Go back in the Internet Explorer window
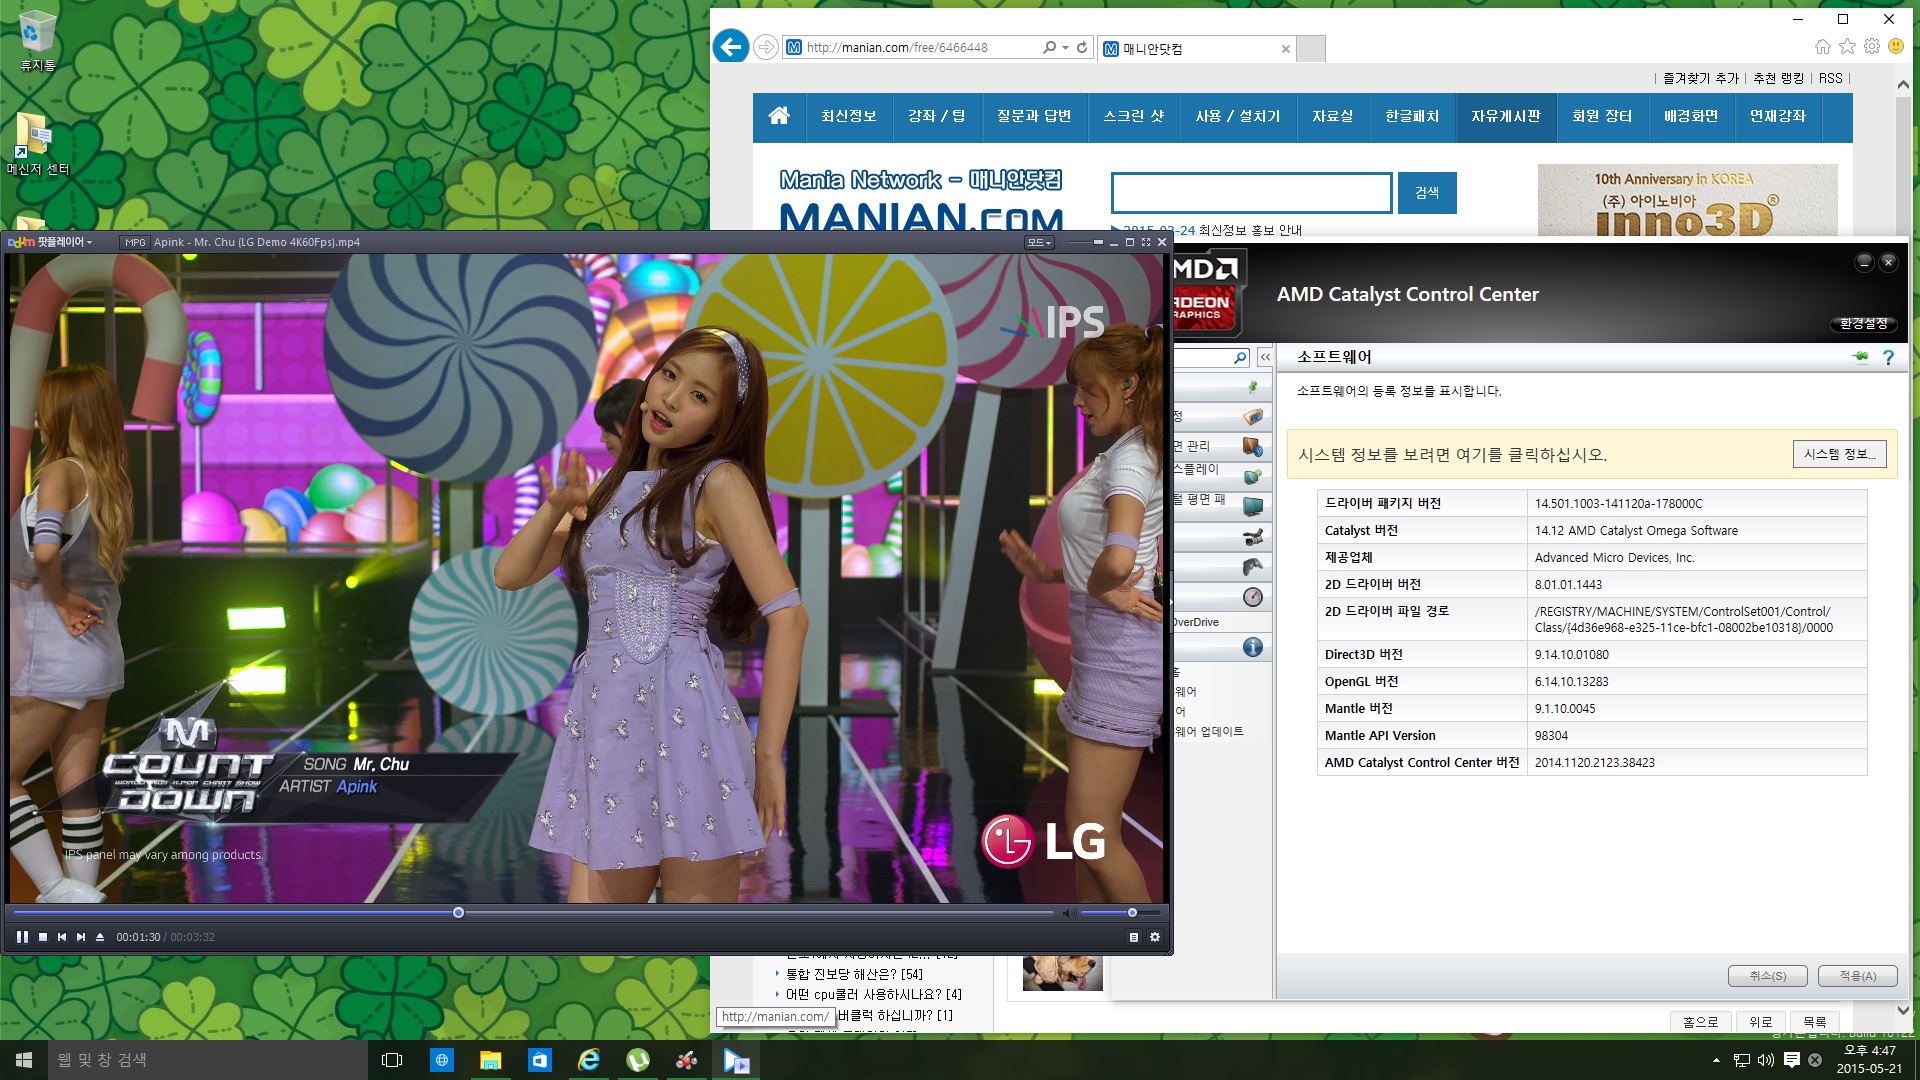This screenshot has height=1080, width=1920. click(x=731, y=46)
